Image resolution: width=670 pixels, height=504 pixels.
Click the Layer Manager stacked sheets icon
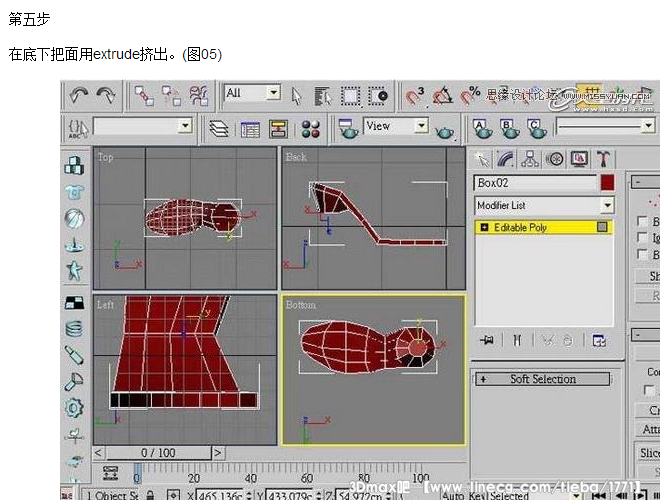click(219, 129)
